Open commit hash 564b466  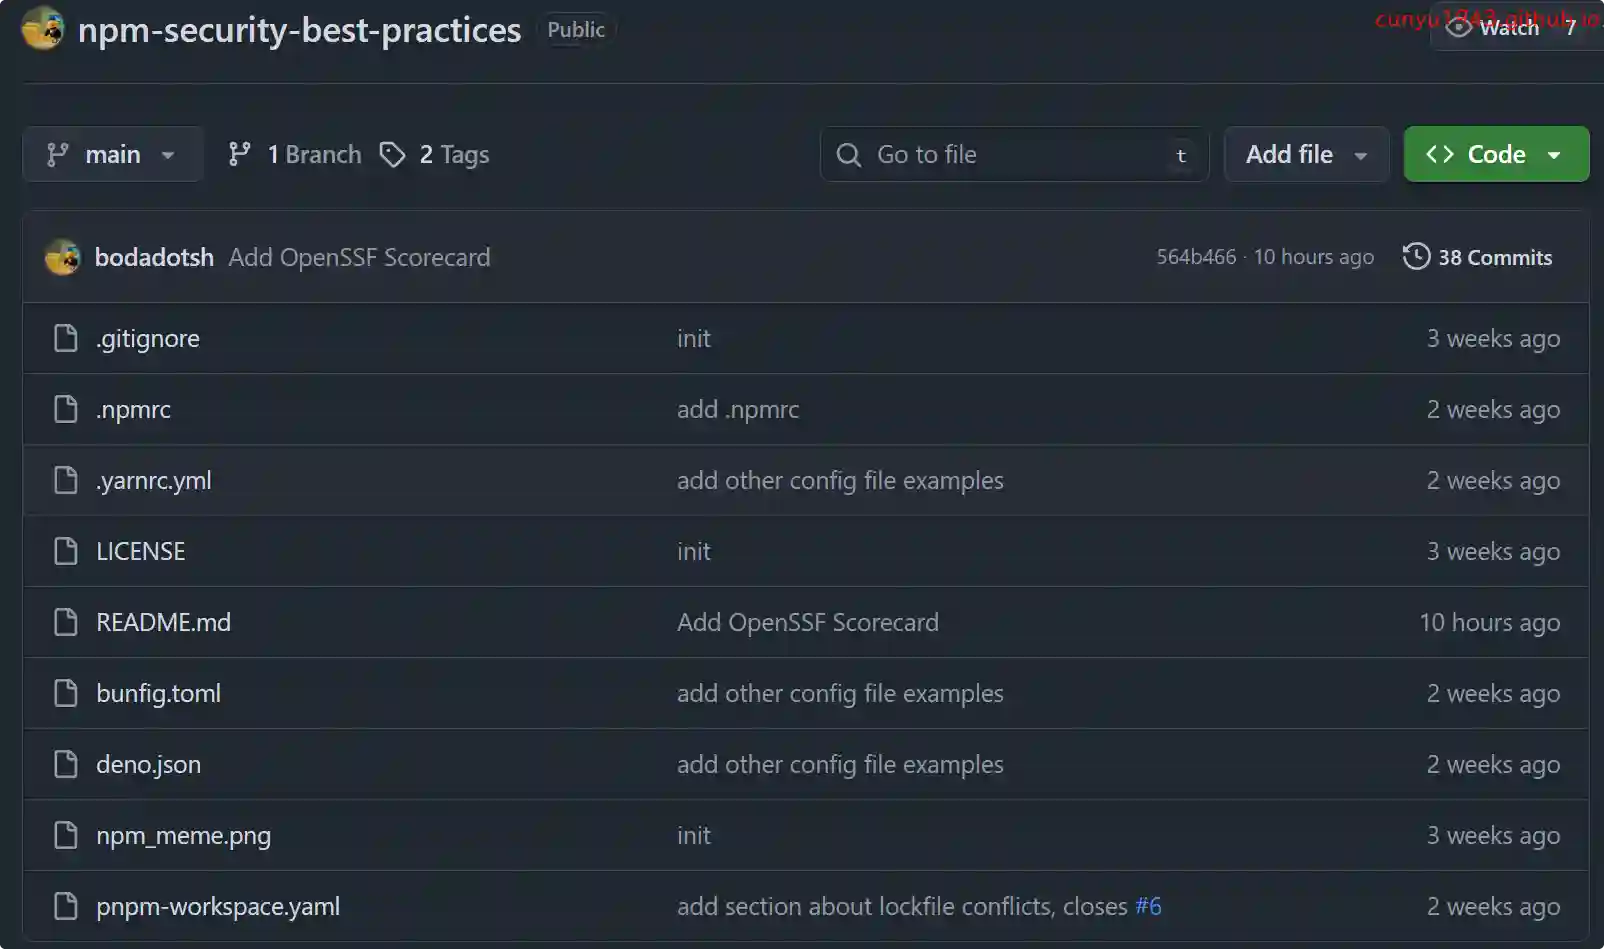pyautogui.click(x=1196, y=258)
